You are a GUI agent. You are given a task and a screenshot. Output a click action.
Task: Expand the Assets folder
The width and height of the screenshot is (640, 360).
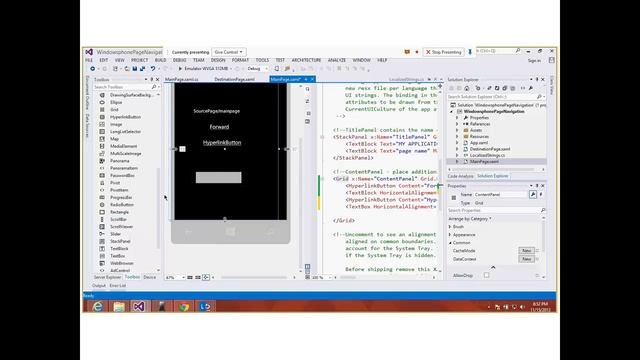point(457,130)
